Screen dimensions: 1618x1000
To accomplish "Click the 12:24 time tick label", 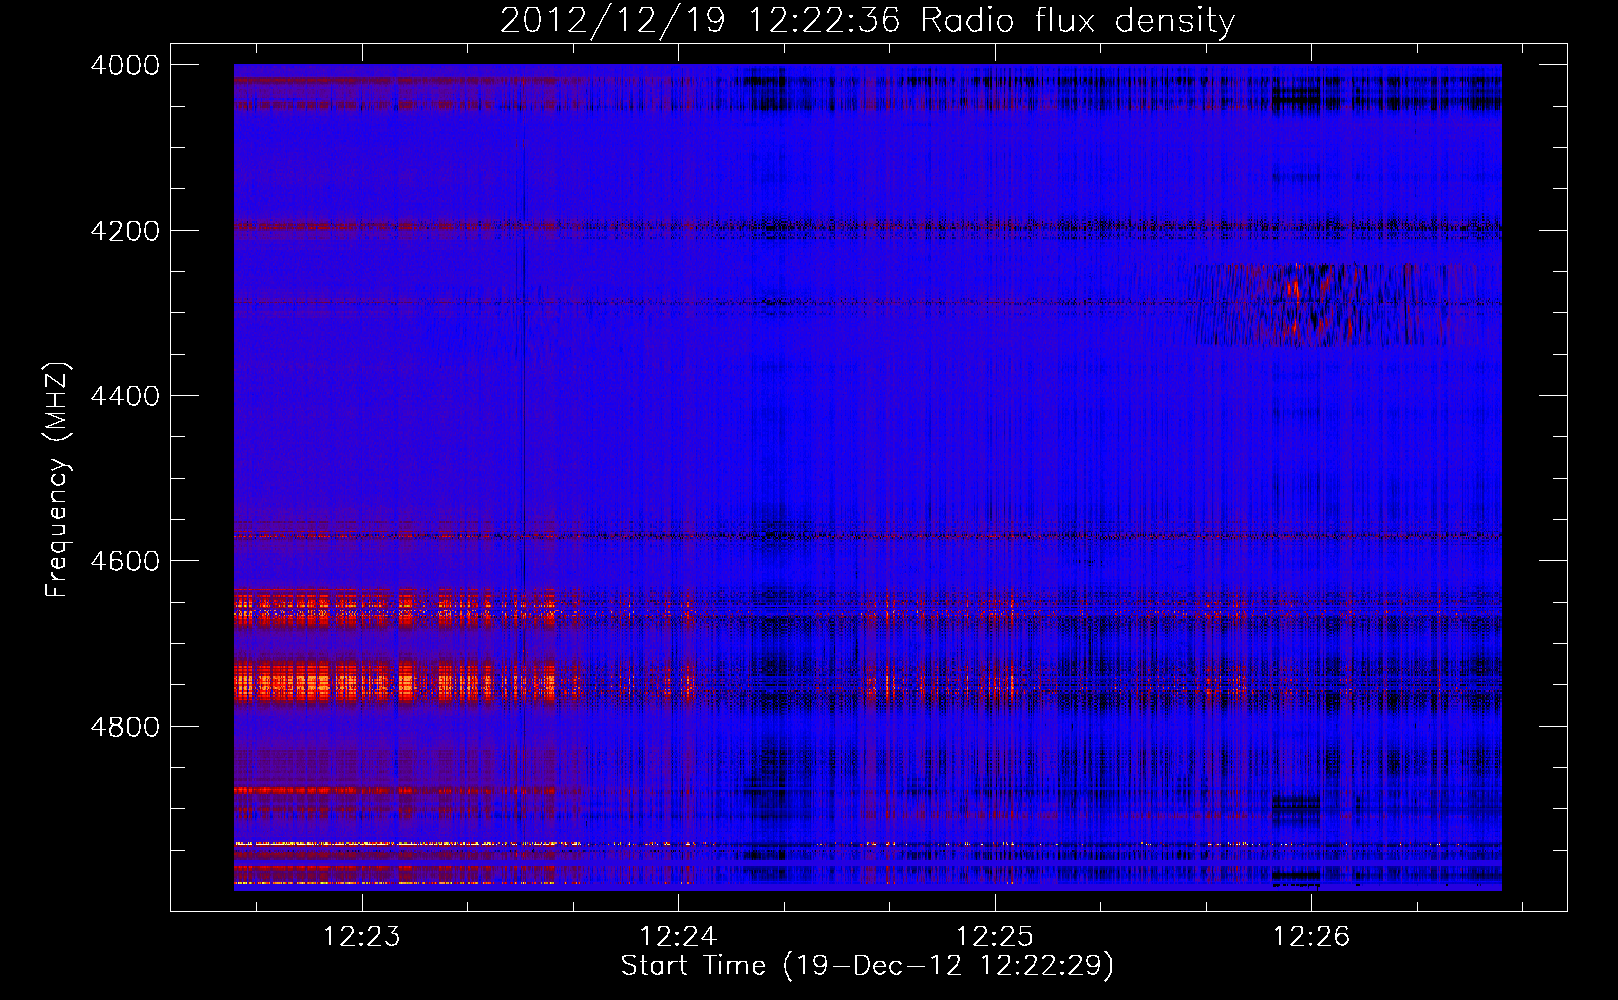I will [x=679, y=937].
